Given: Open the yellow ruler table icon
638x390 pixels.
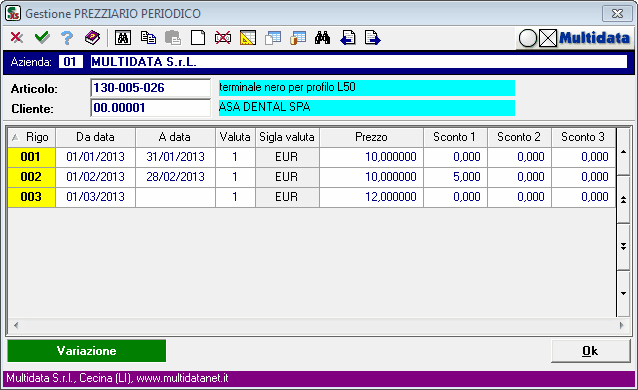Looking at the screenshot, I should [248, 38].
